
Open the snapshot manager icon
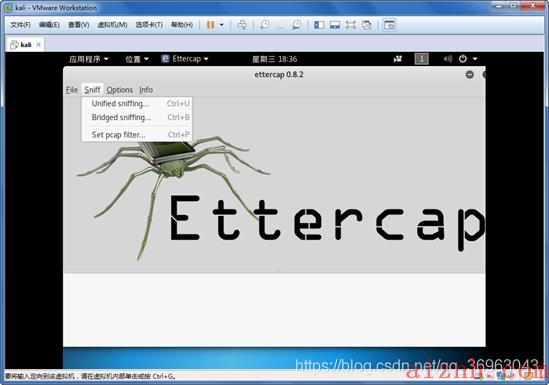click(x=297, y=25)
